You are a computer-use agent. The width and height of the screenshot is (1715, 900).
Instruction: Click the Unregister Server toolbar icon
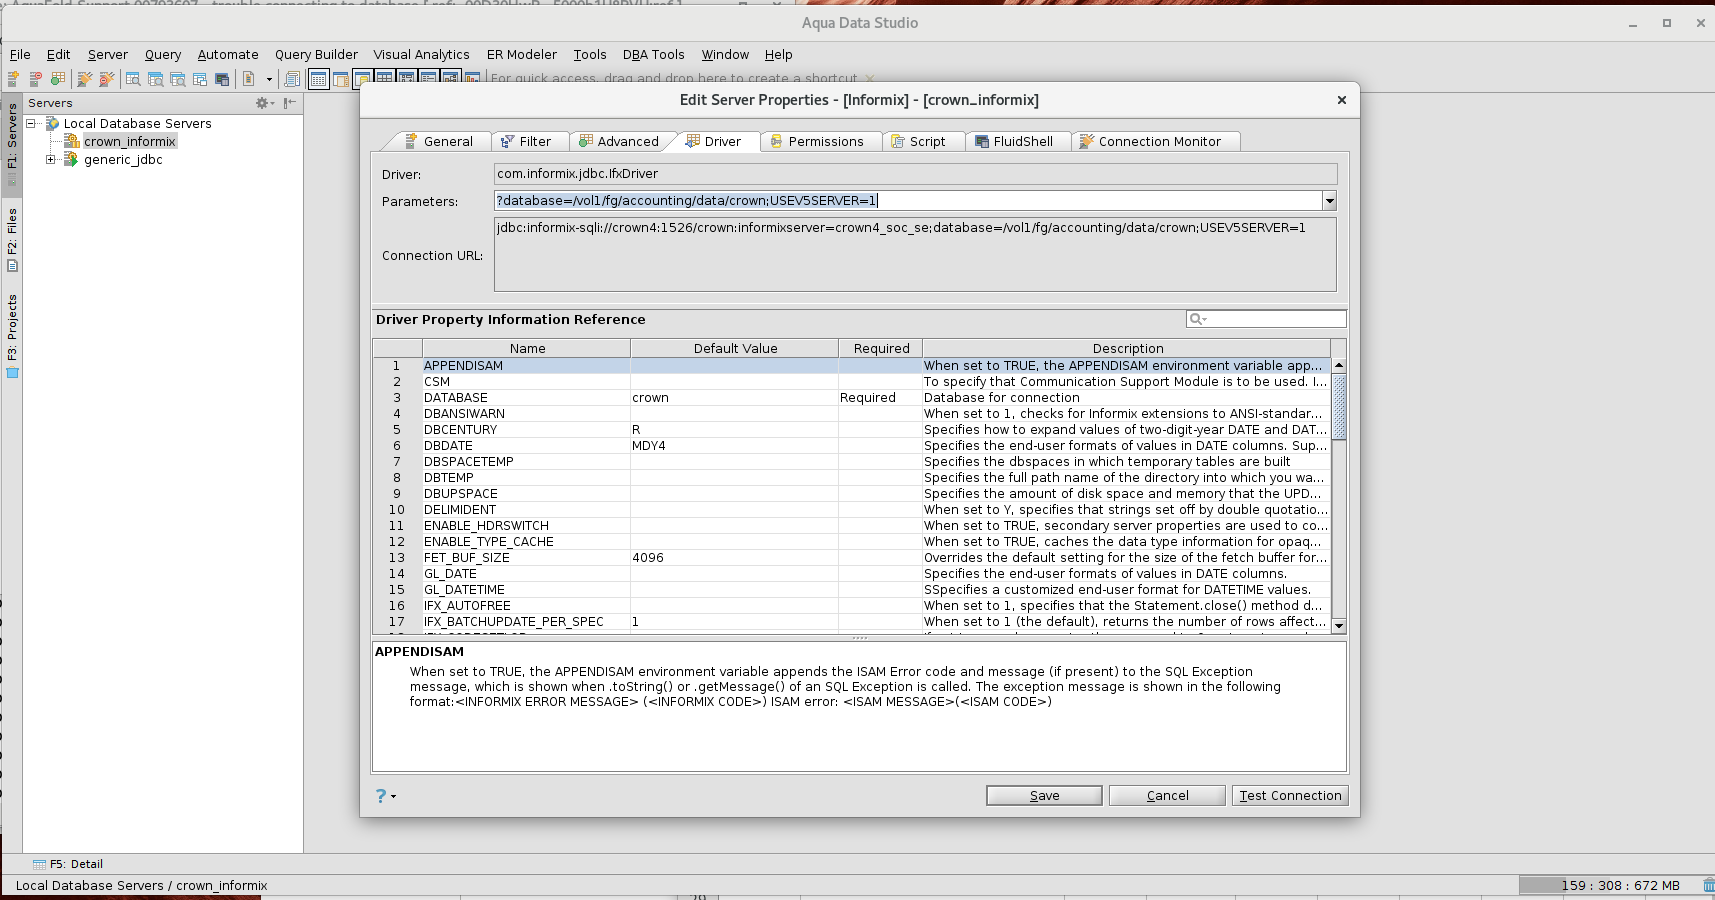36,79
